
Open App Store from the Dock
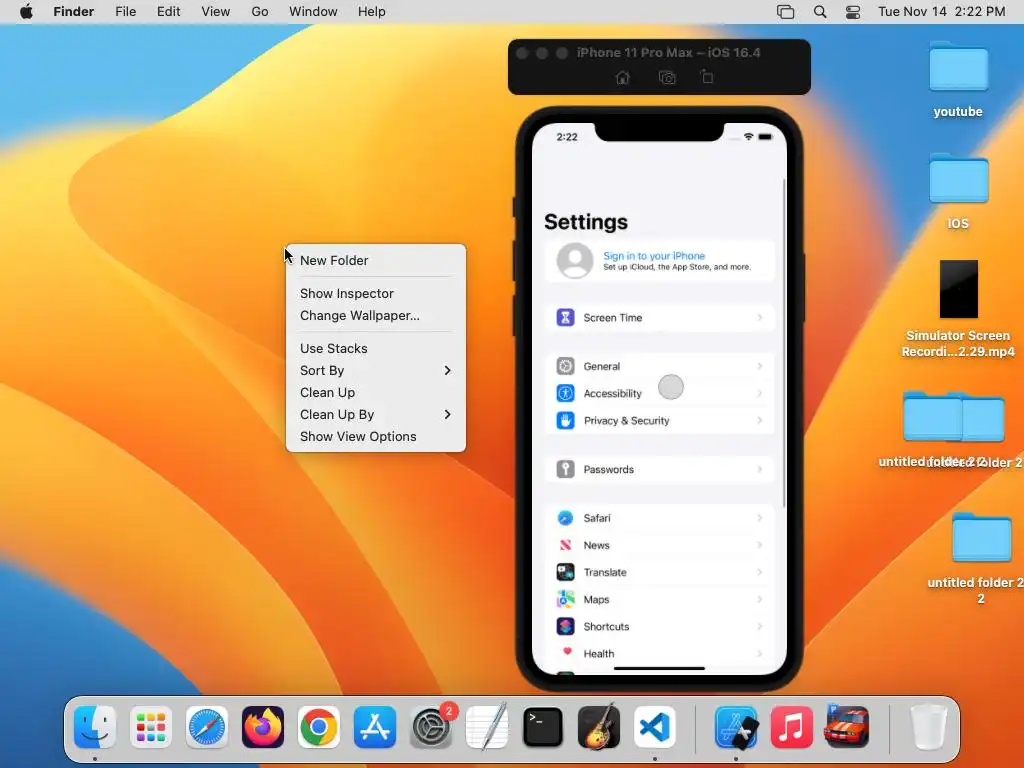(x=375, y=727)
